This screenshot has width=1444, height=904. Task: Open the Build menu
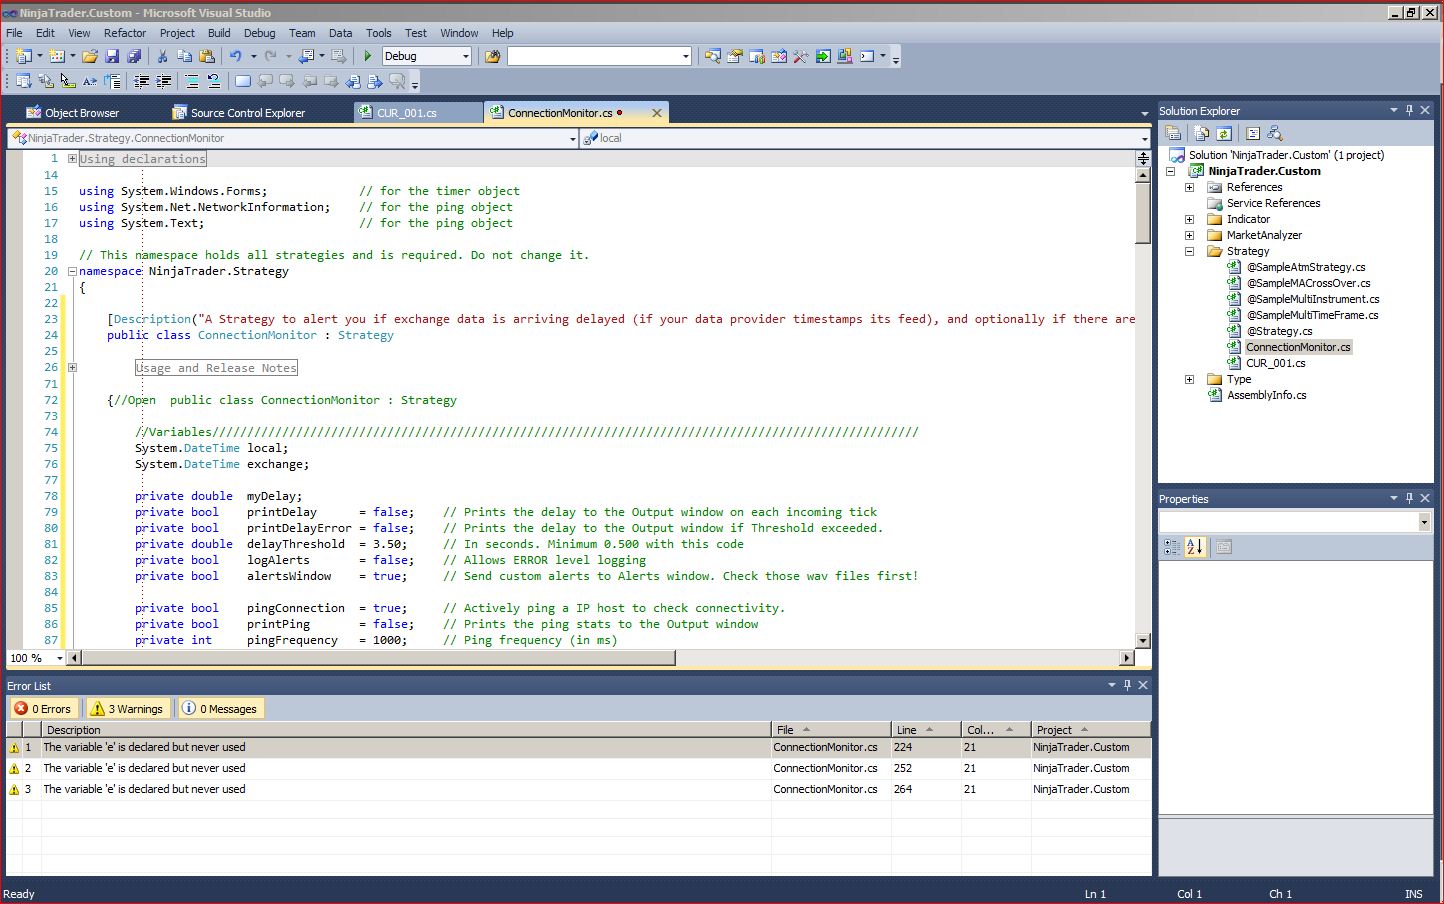point(219,33)
